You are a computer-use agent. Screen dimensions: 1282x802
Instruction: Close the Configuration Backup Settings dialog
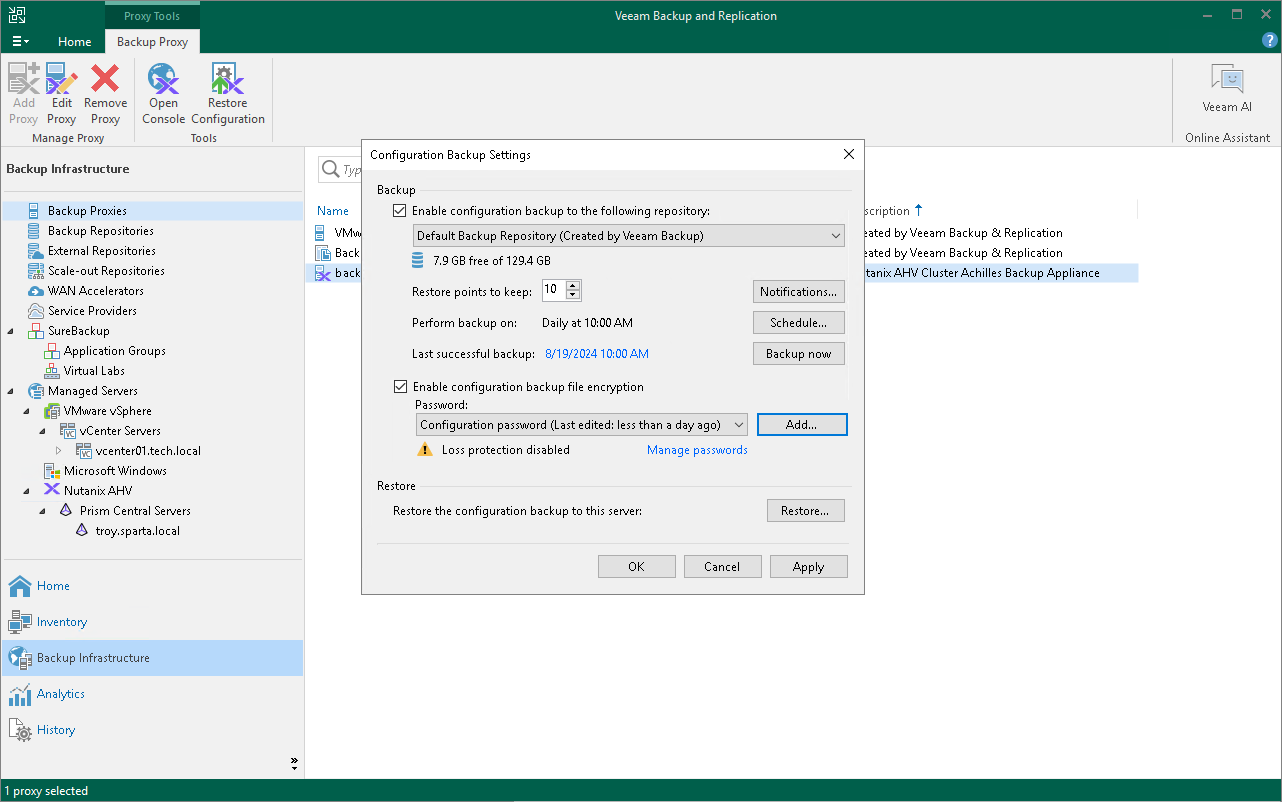pos(849,154)
